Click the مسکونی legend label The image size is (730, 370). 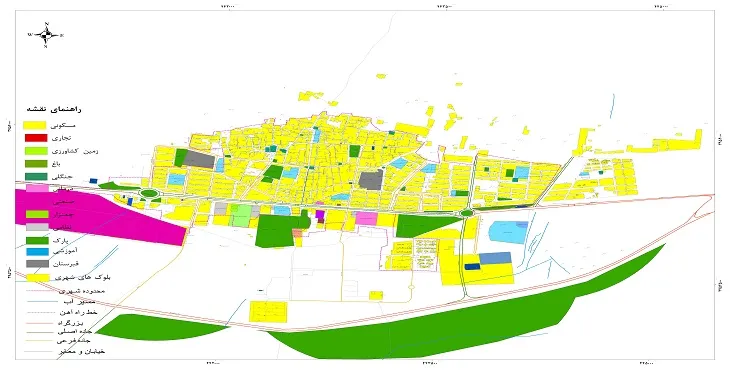click(64, 125)
